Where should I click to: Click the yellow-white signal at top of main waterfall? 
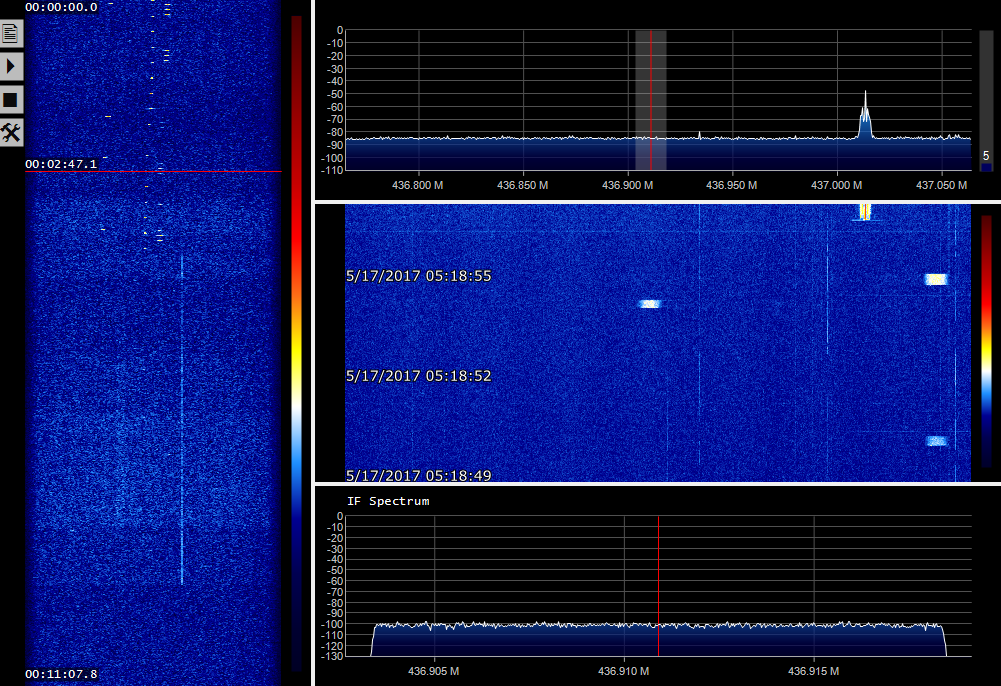coord(865,211)
